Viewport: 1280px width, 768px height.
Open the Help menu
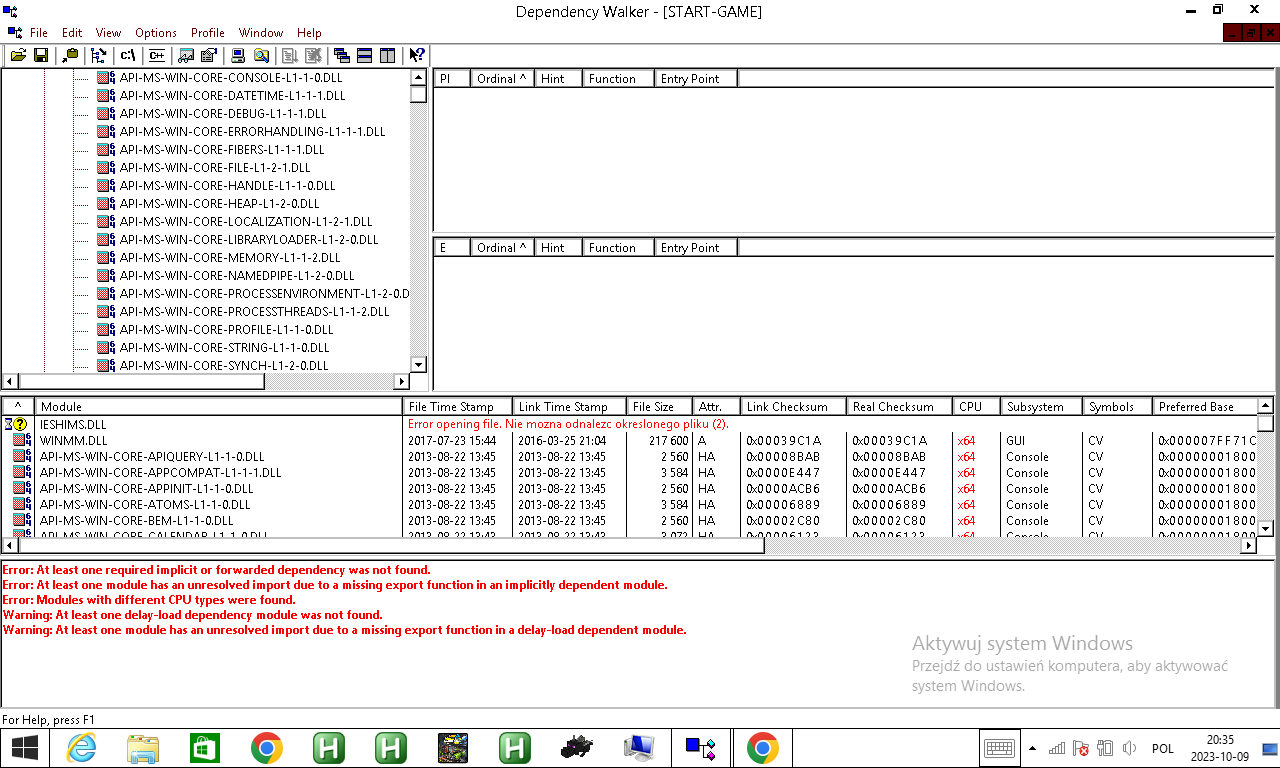[310, 33]
